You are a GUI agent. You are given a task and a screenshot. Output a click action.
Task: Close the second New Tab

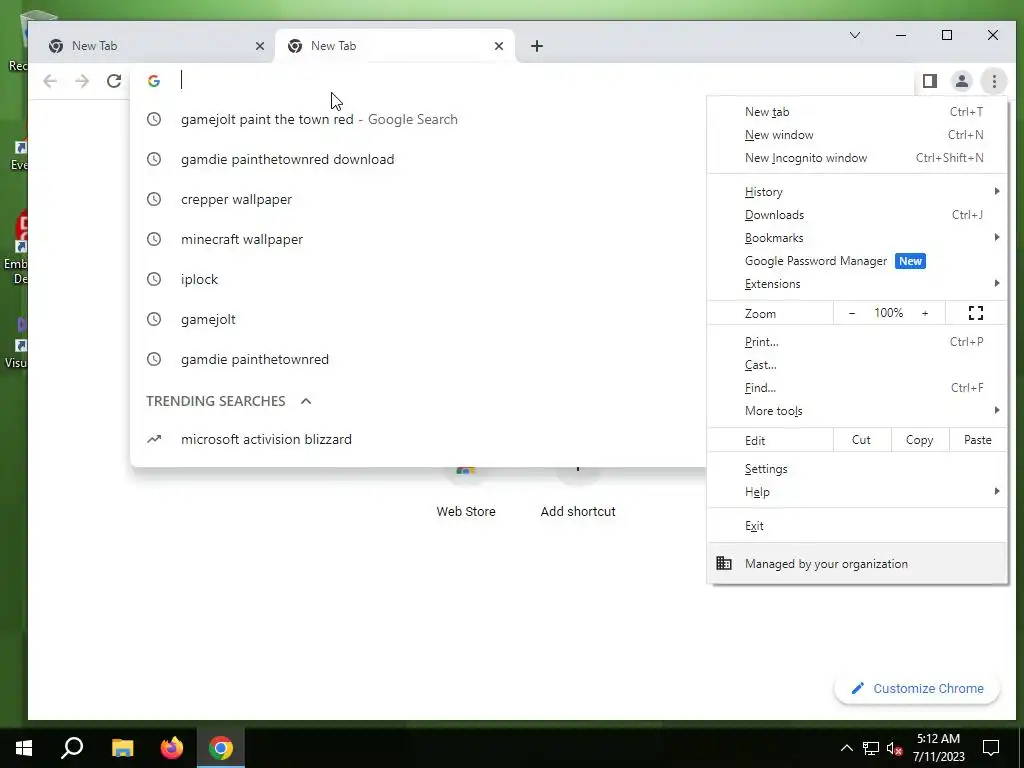pos(499,46)
